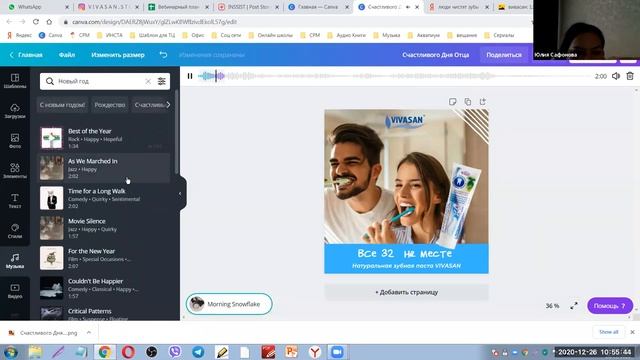Open the Photos sidebar panel
640x360 pixels.
(x=15, y=141)
